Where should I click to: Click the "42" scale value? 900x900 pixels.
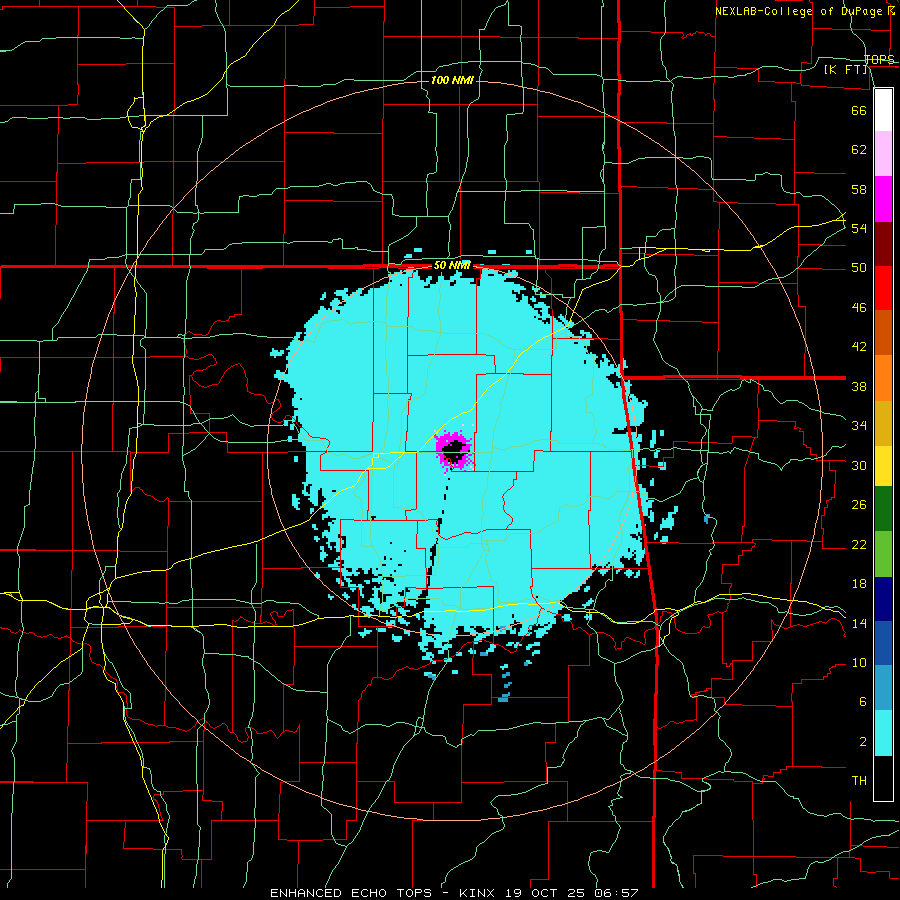tap(859, 347)
